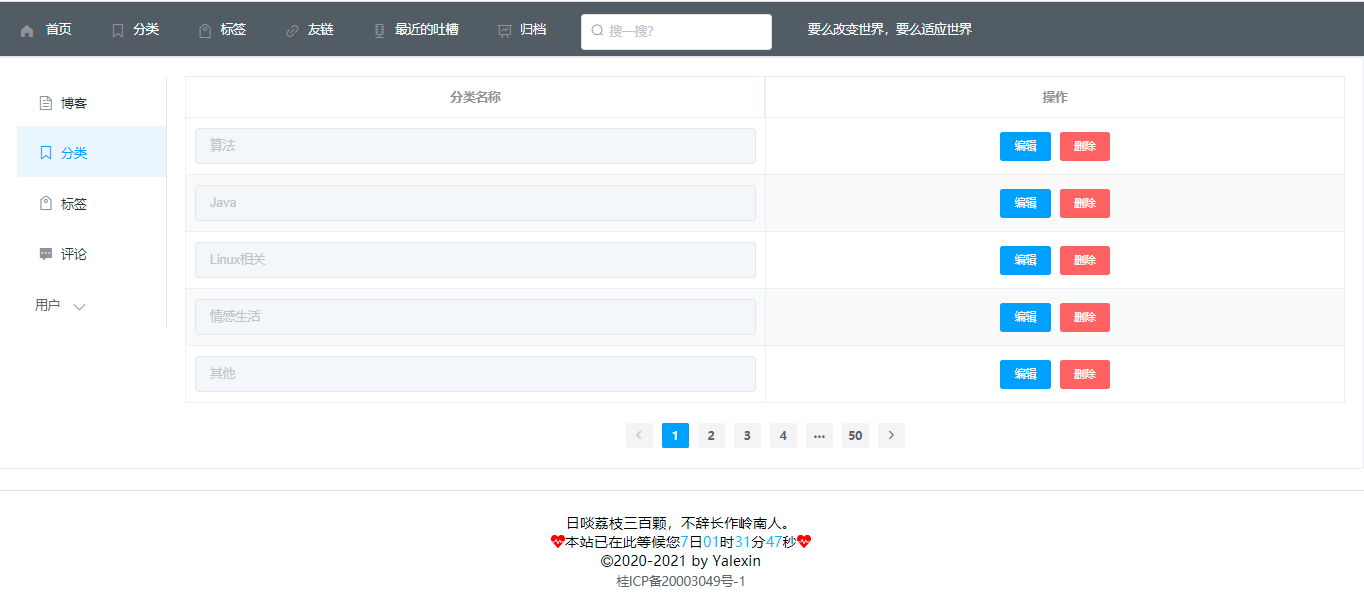Click the bookmark icon next to 分类 in top bar
Viewport: 1364px width, 608px height.
click(117, 29)
